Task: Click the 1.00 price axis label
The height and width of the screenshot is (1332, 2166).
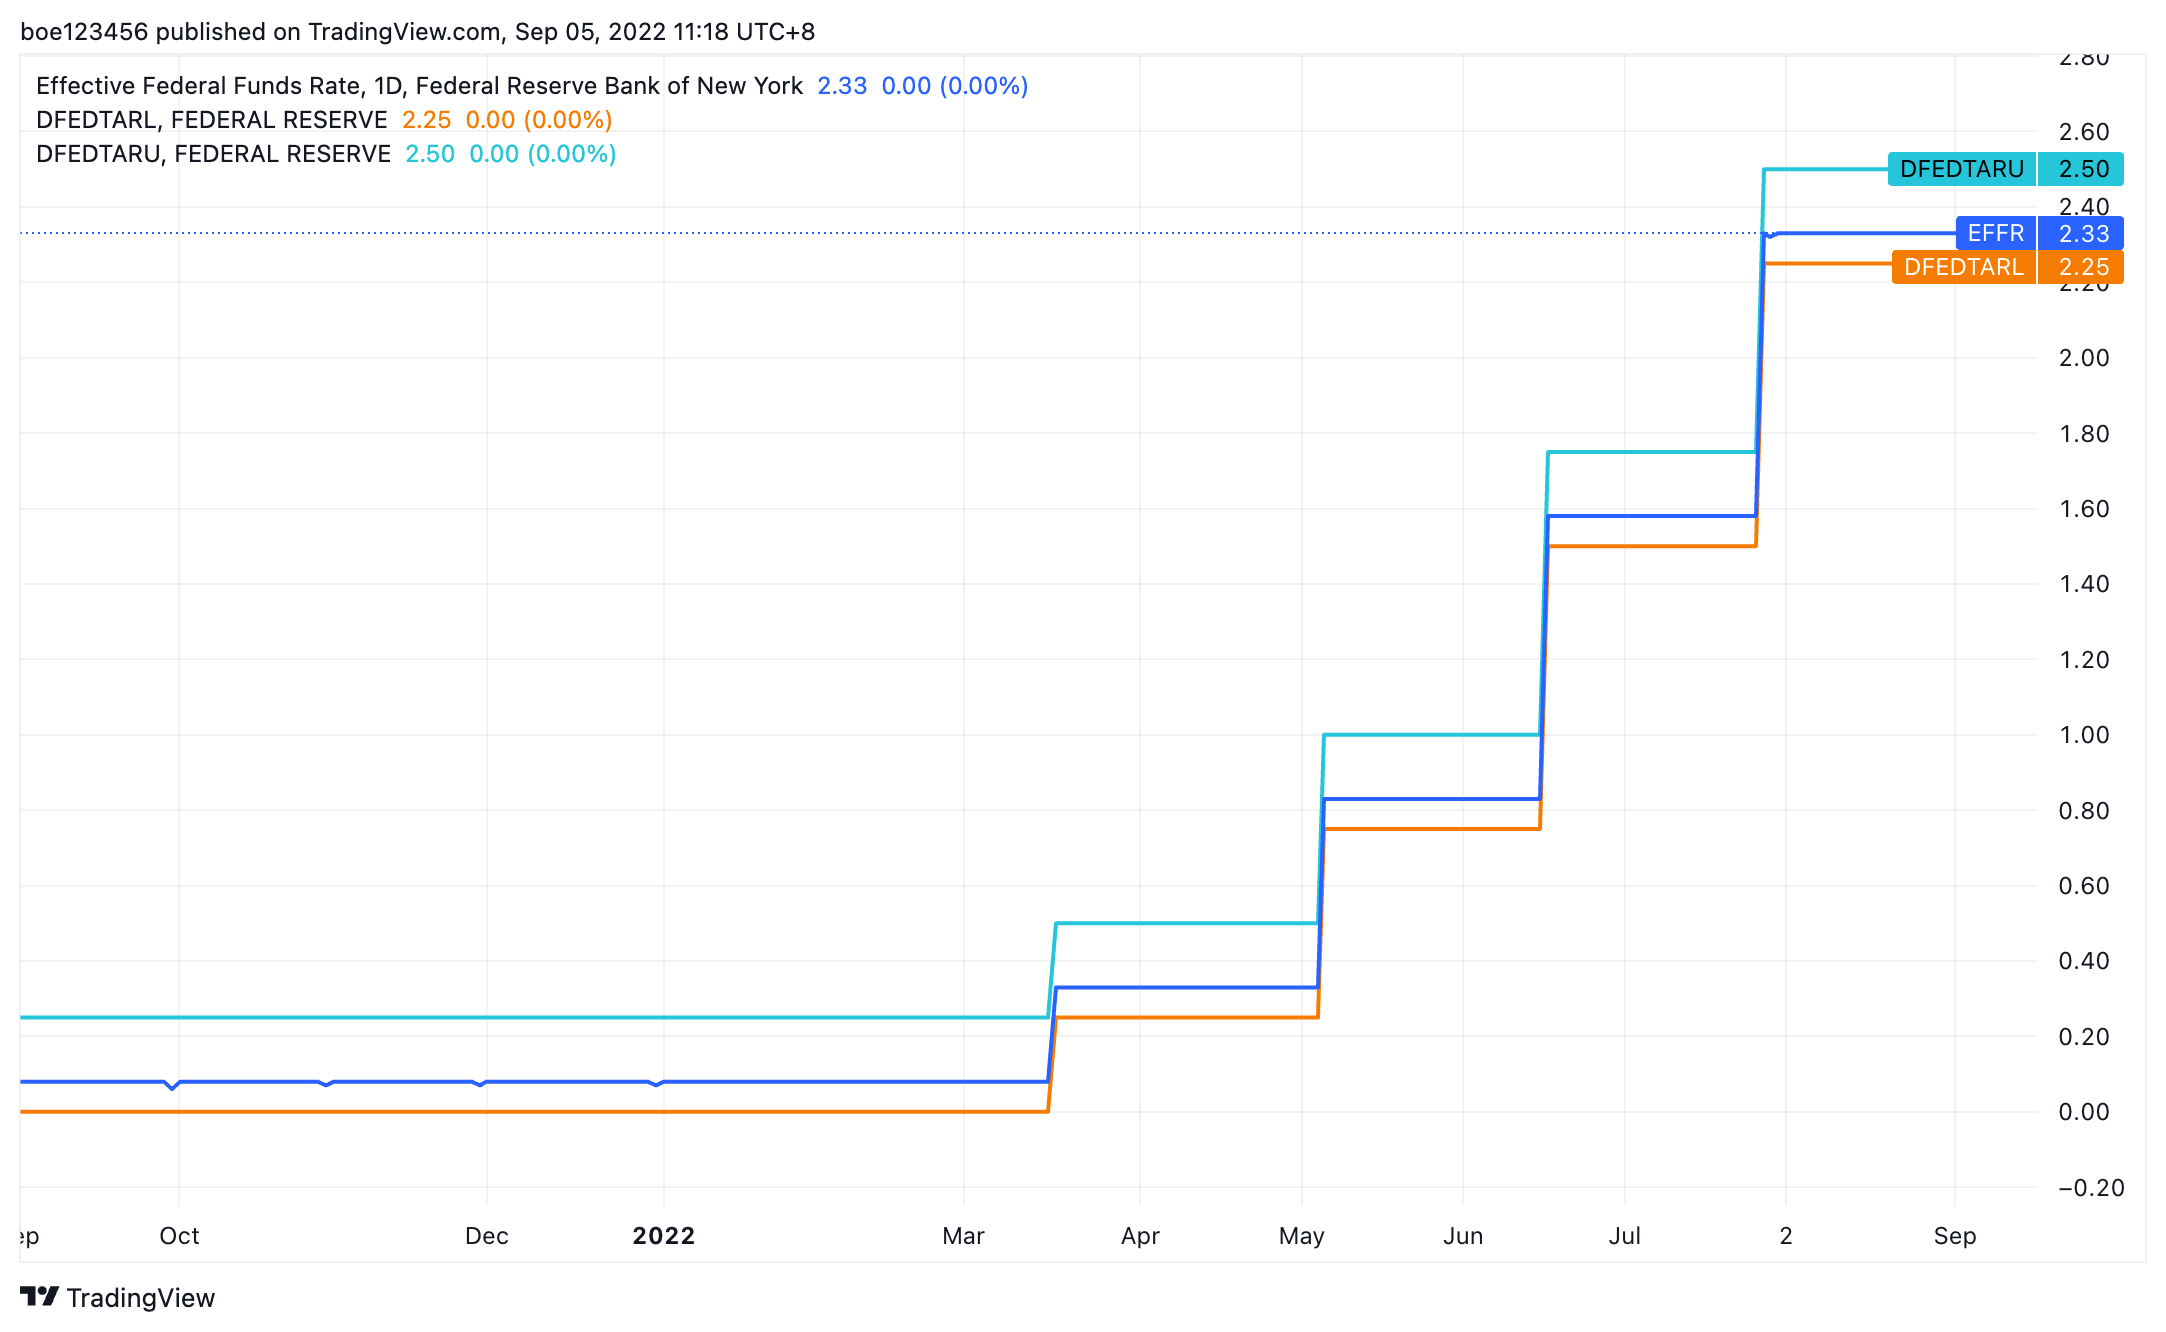Action: [x=2083, y=735]
